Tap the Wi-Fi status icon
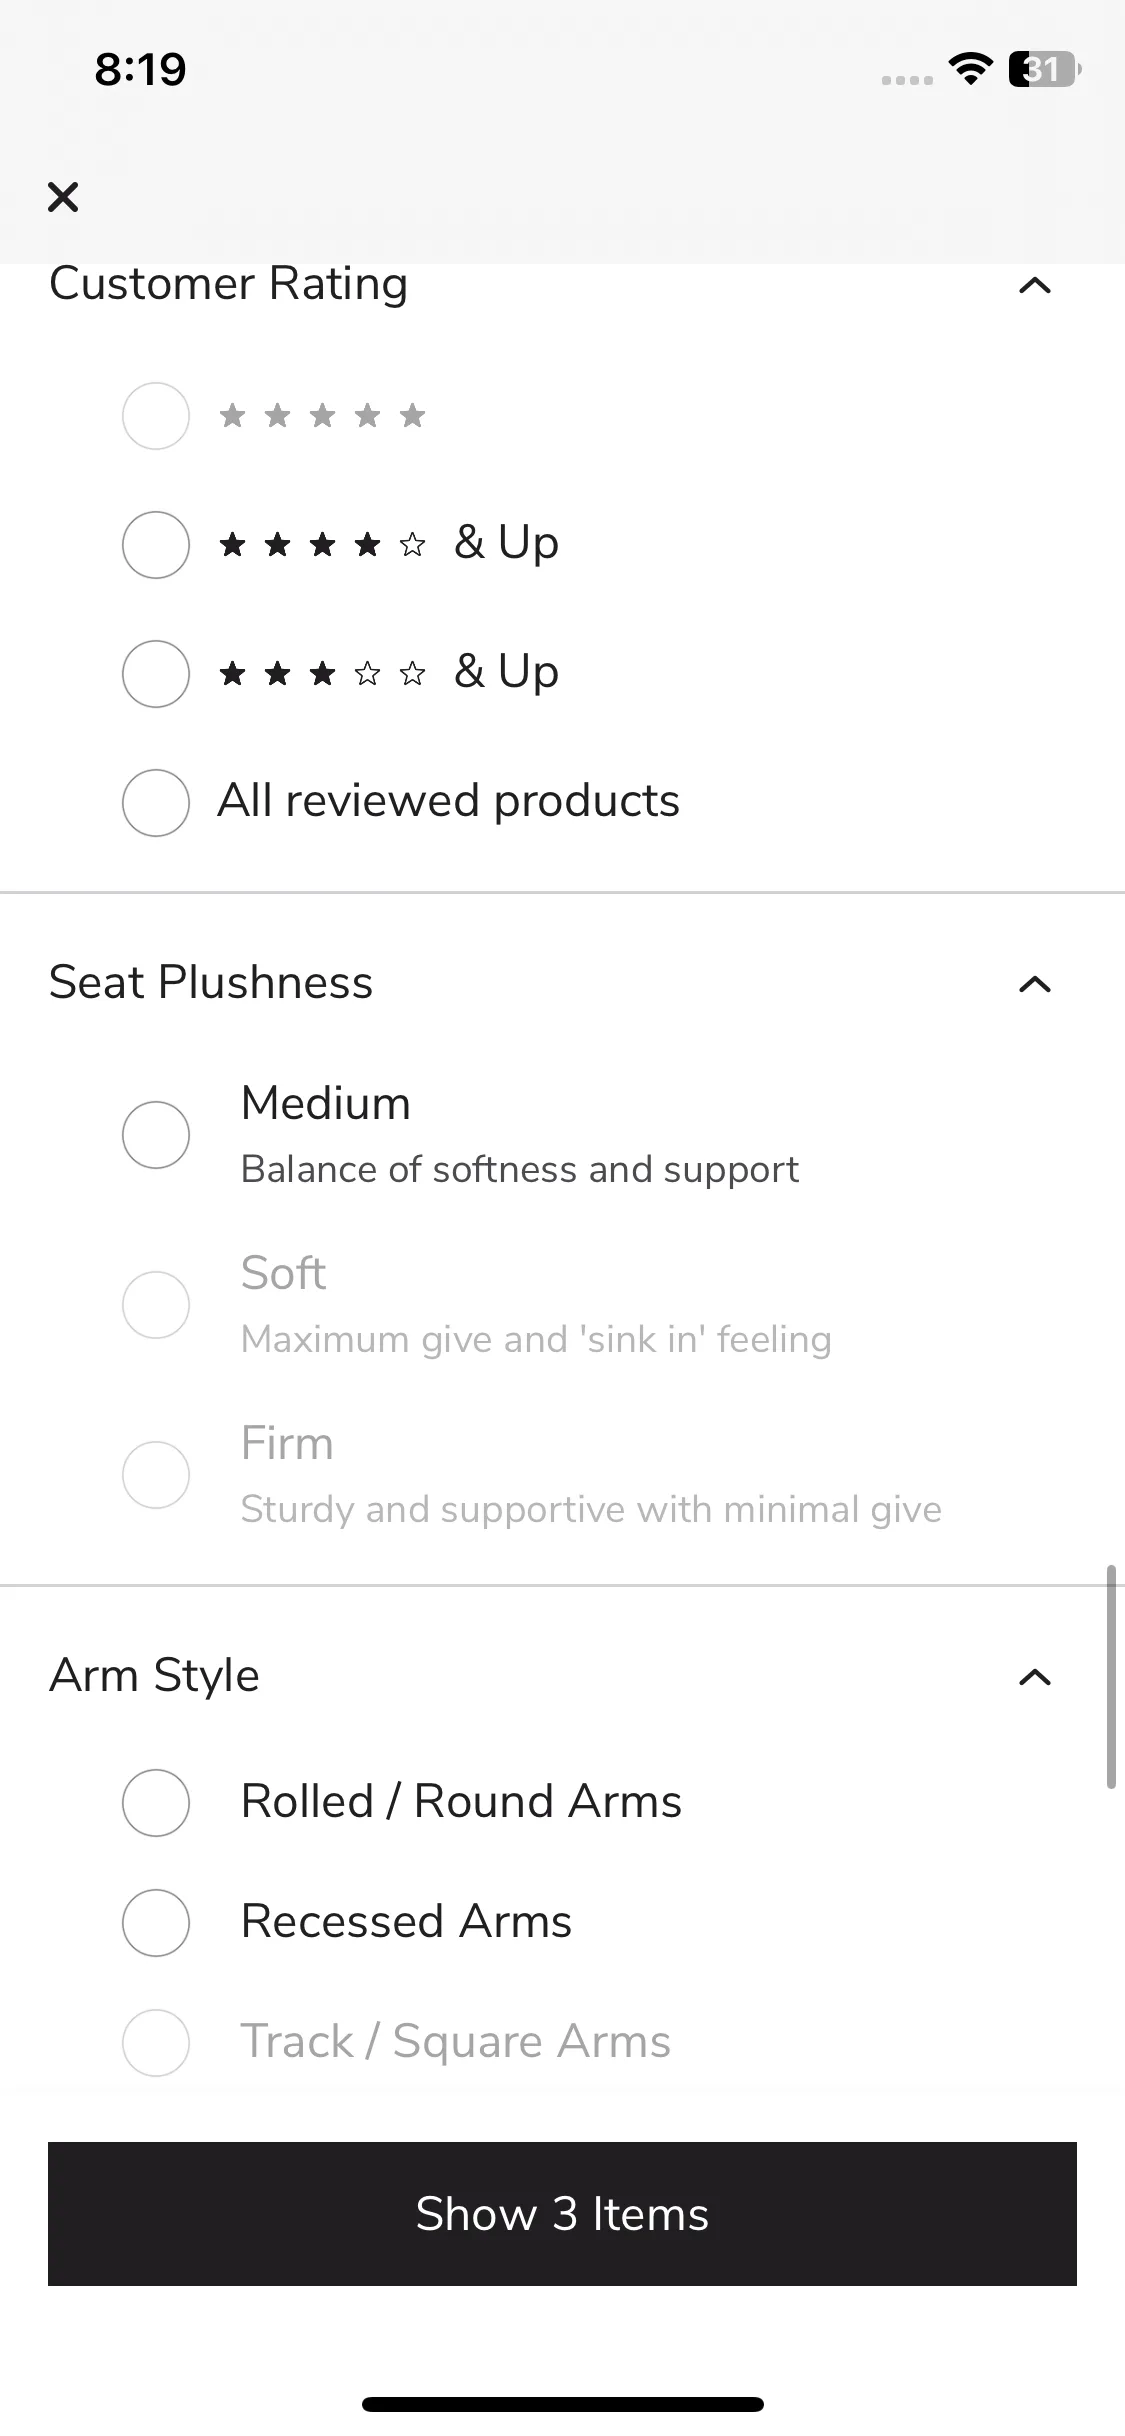 (x=970, y=69)
